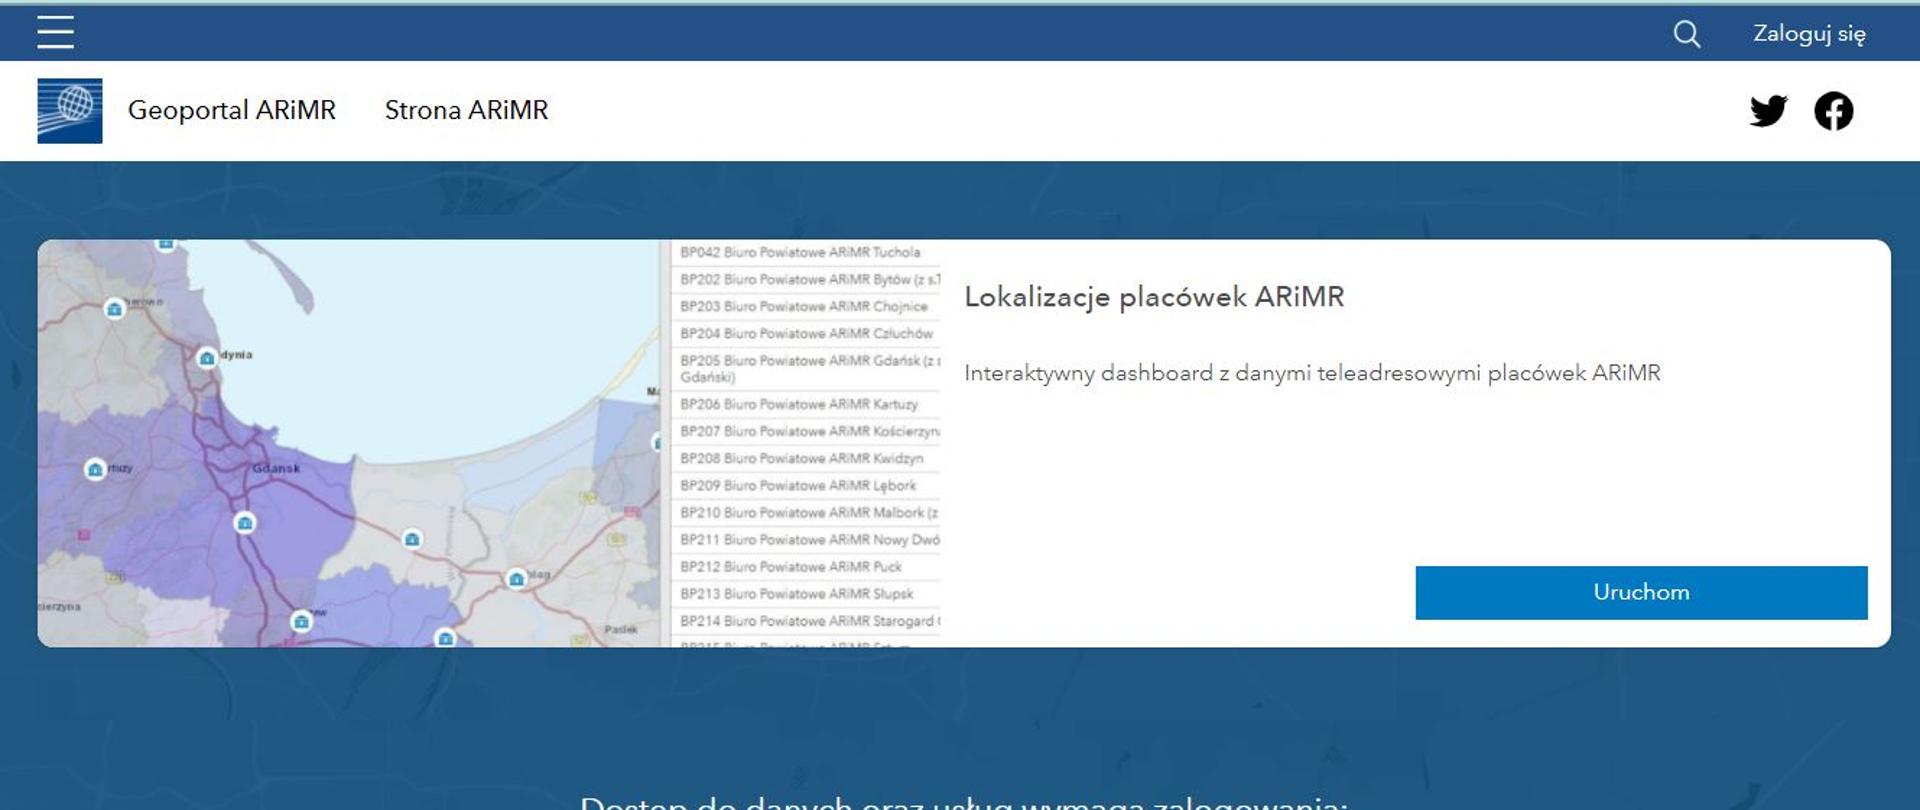Click the Zaloguj się login link

point(1808,34)
